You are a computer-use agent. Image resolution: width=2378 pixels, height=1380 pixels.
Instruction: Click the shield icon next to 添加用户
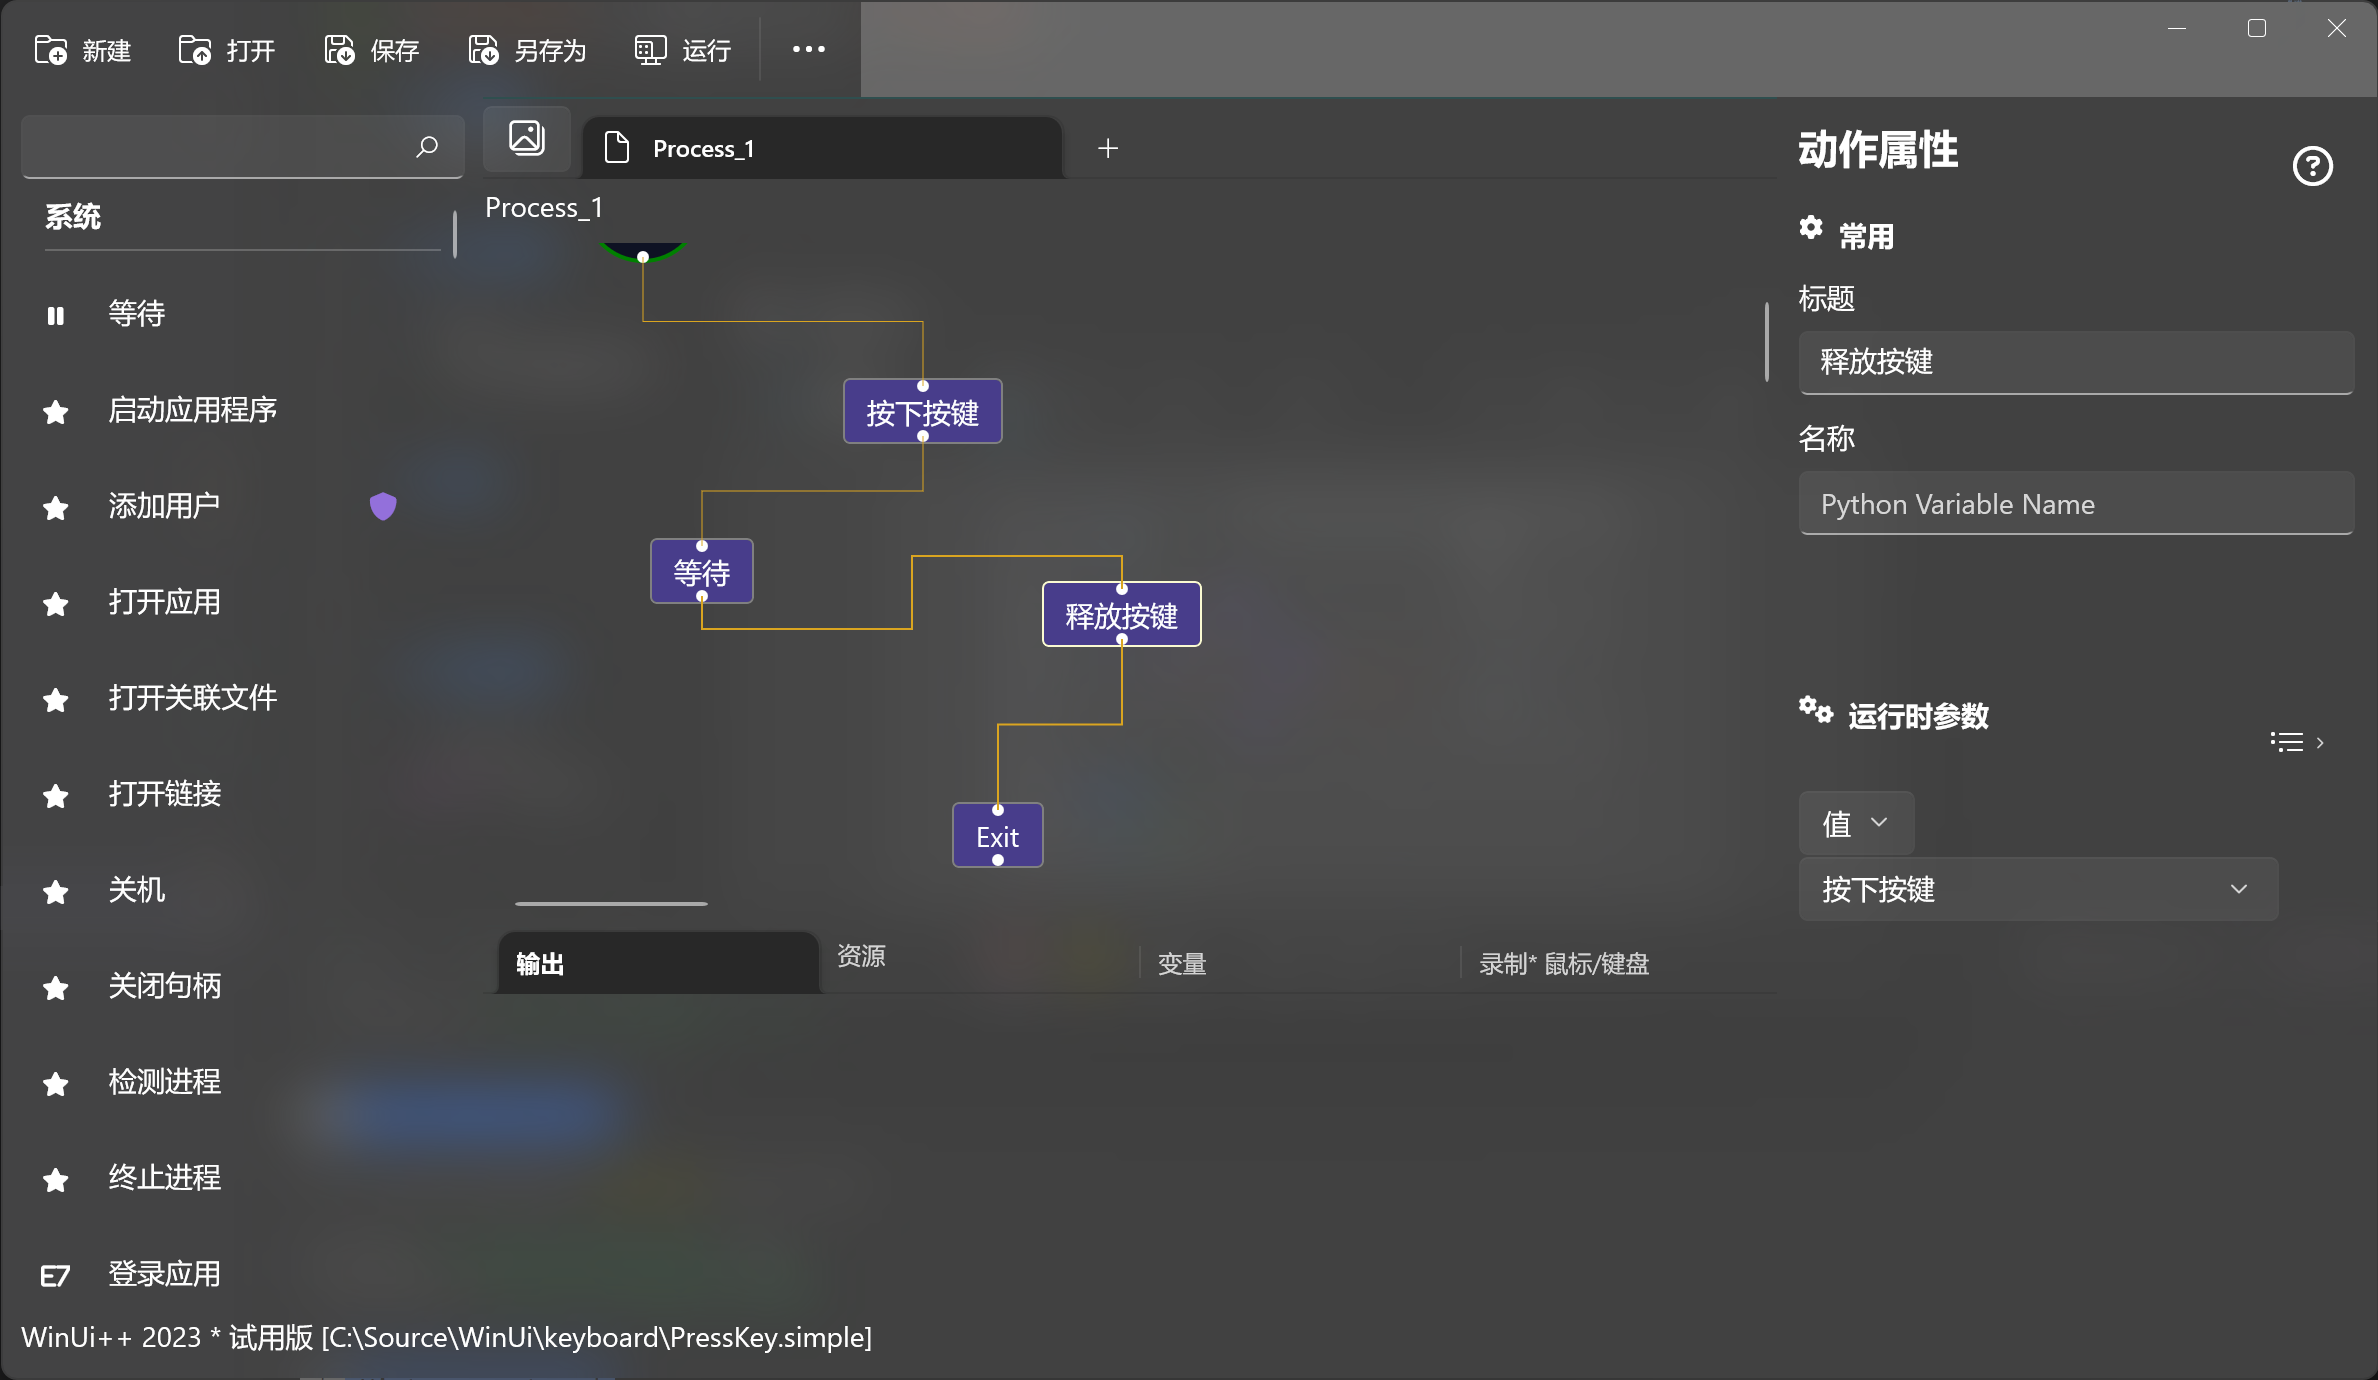click(383, 506)
